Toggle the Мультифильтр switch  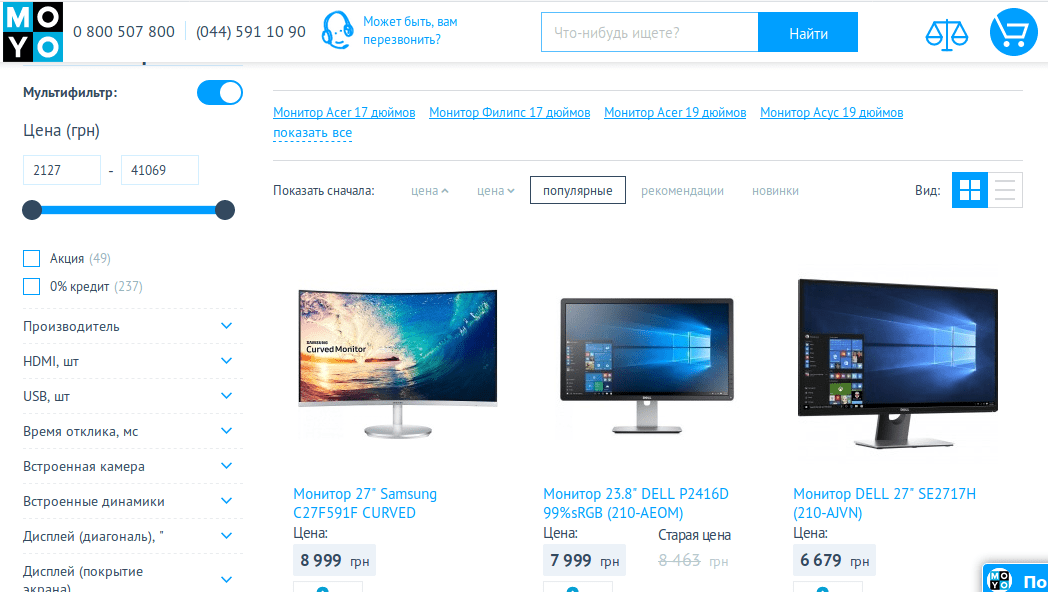tap(220, 93)
